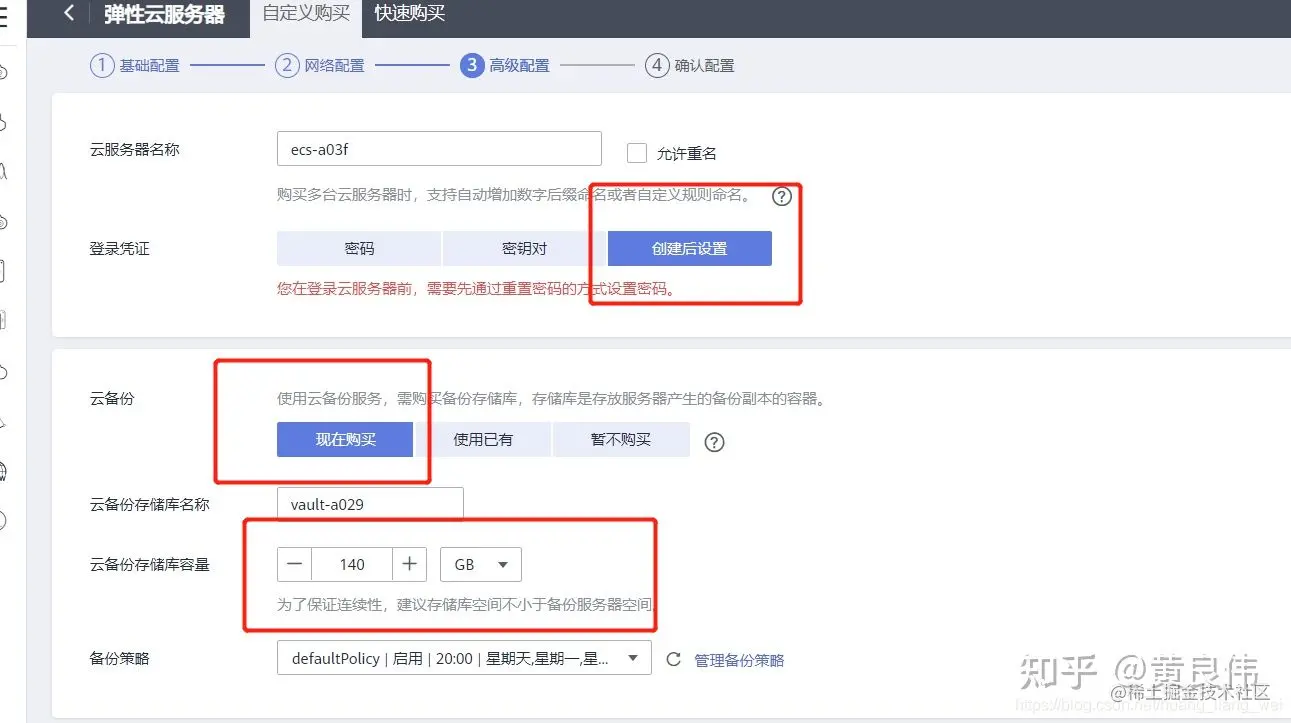Screen dimensions: 1291x723
Task: Click the 备份策略 label
Action: click(120, 660)
